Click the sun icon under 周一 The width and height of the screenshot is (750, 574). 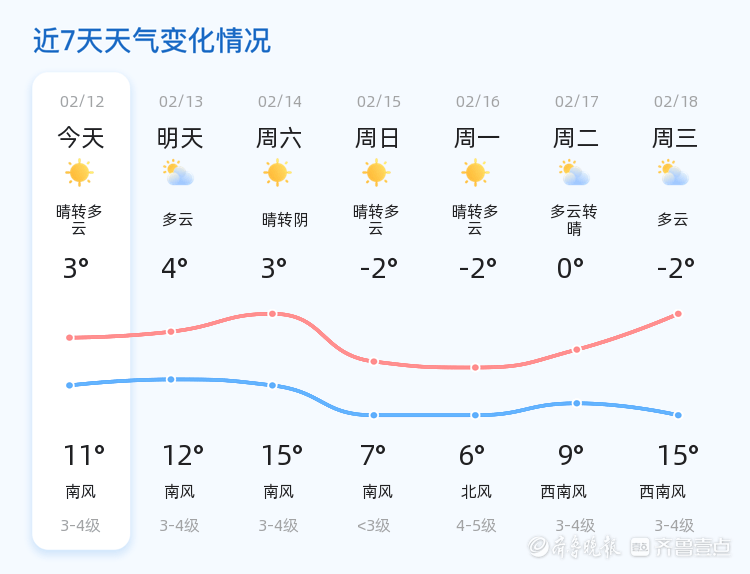point(475,173)
